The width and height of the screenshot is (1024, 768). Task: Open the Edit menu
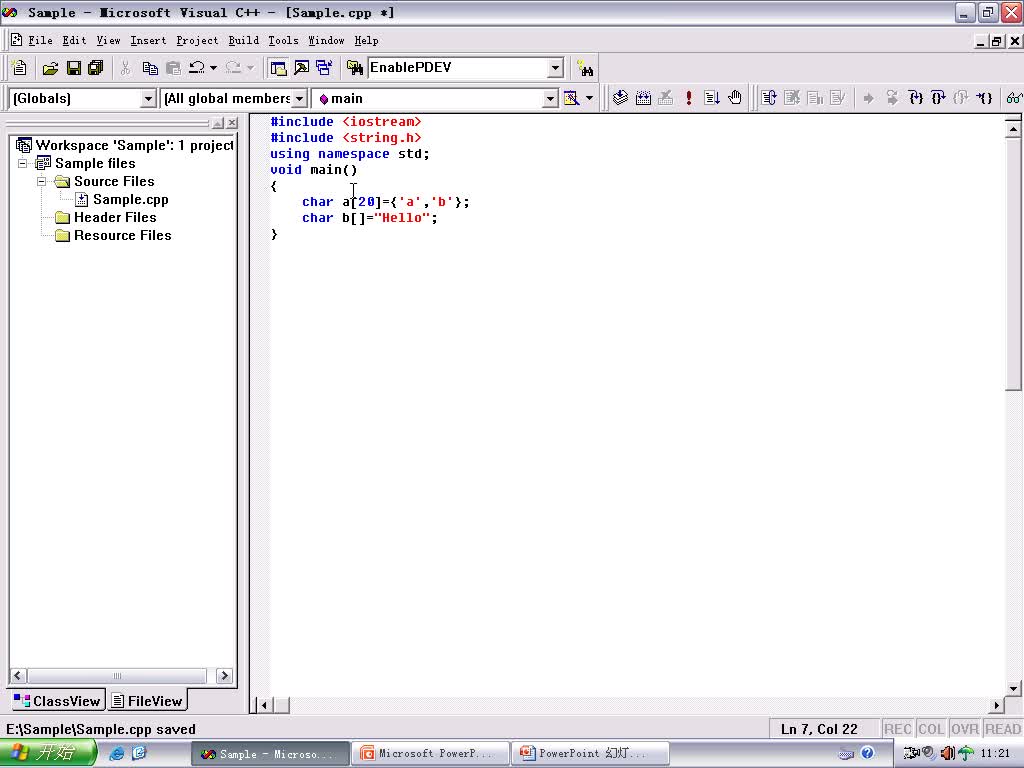(74, 40)
